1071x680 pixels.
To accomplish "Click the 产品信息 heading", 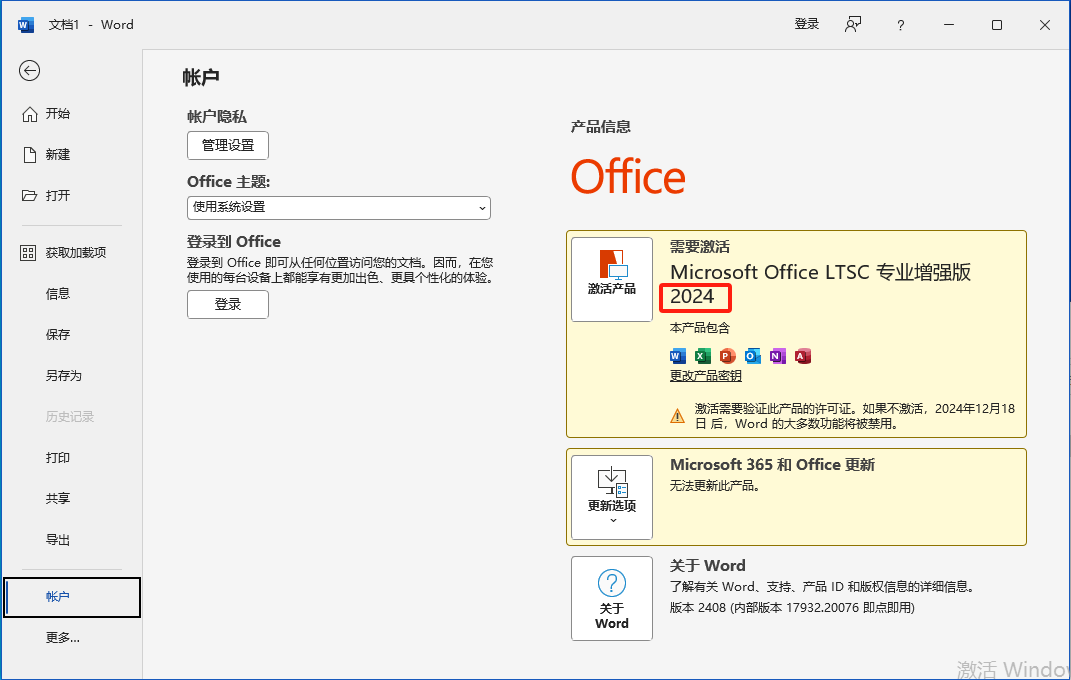I will [600, 126].
